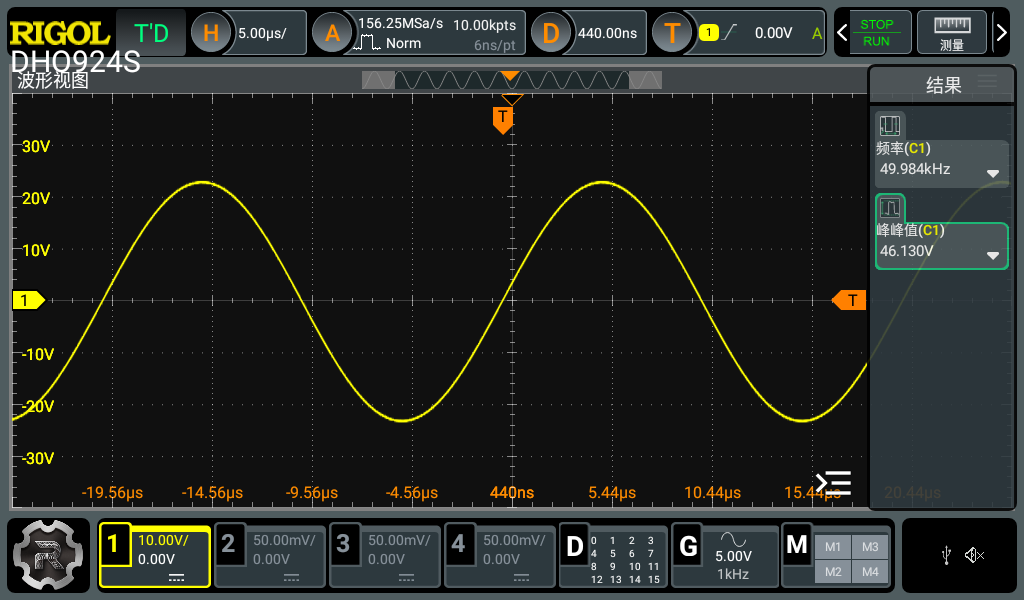Click the results panel menu icon

[987, 82]
